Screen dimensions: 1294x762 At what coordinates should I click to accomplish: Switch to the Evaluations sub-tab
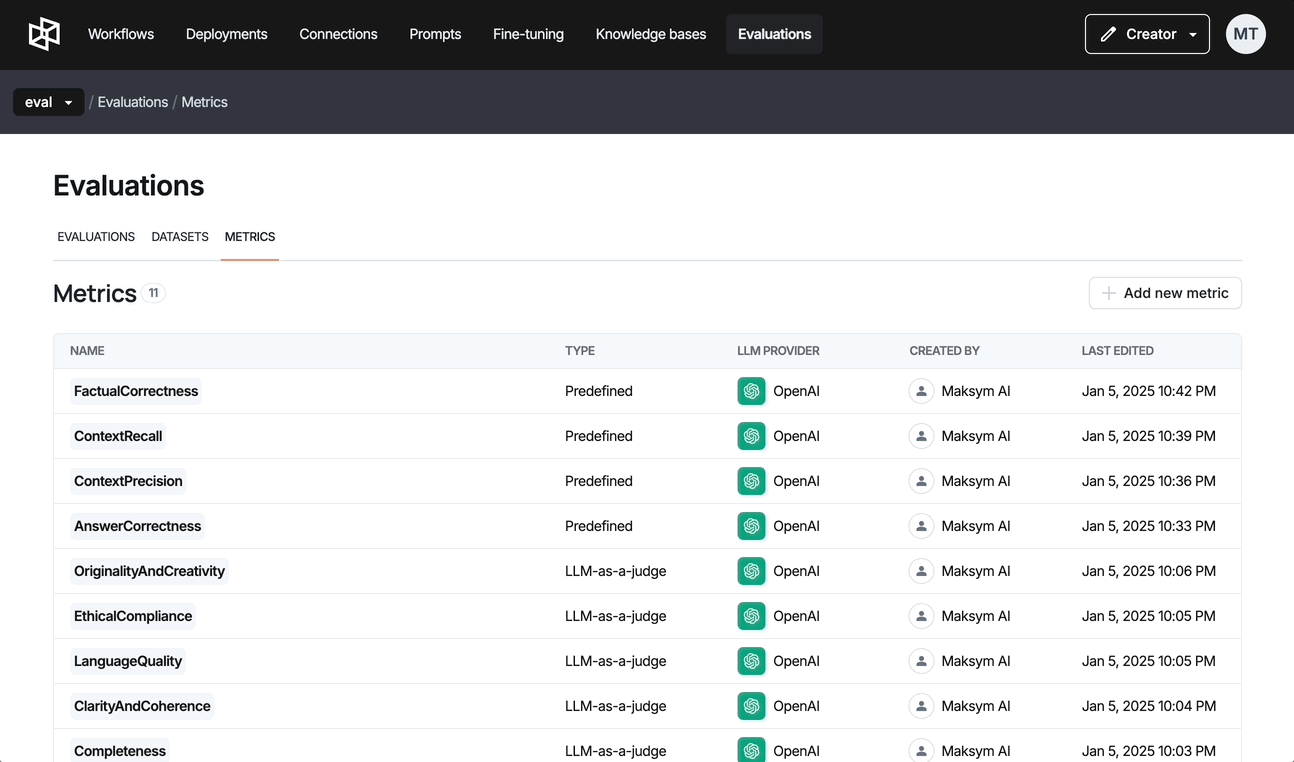coord(96,237)
